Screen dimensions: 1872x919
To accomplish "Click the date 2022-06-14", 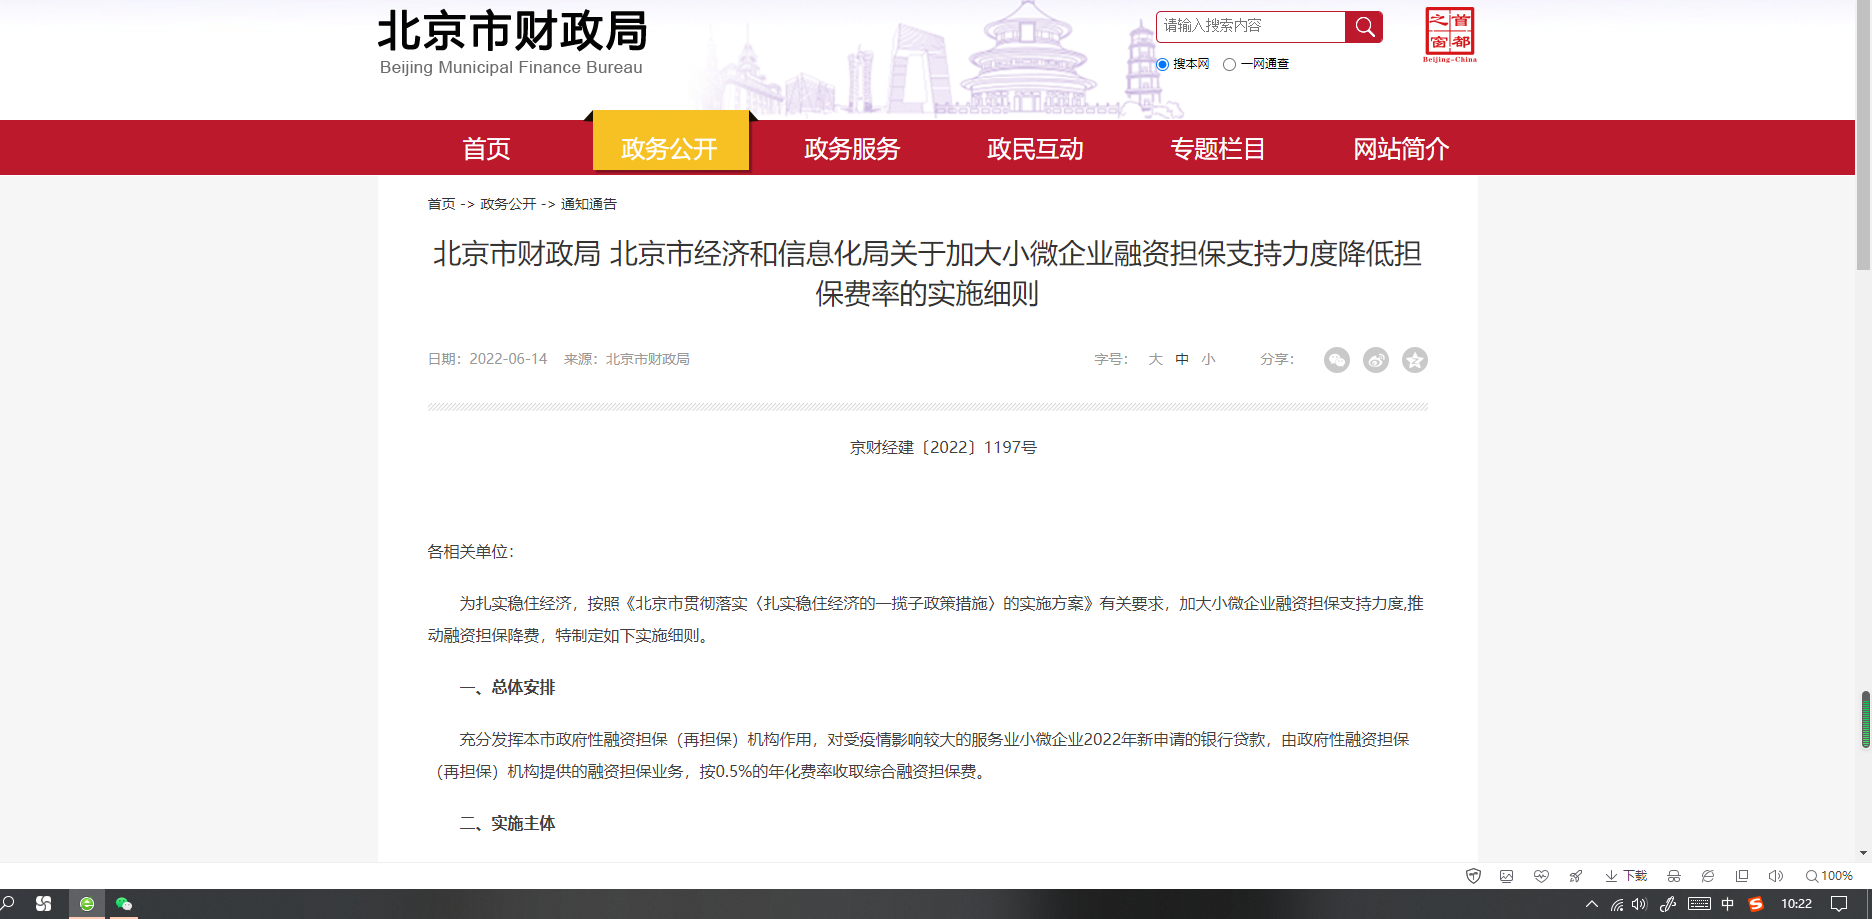I will tap(508, 359).
